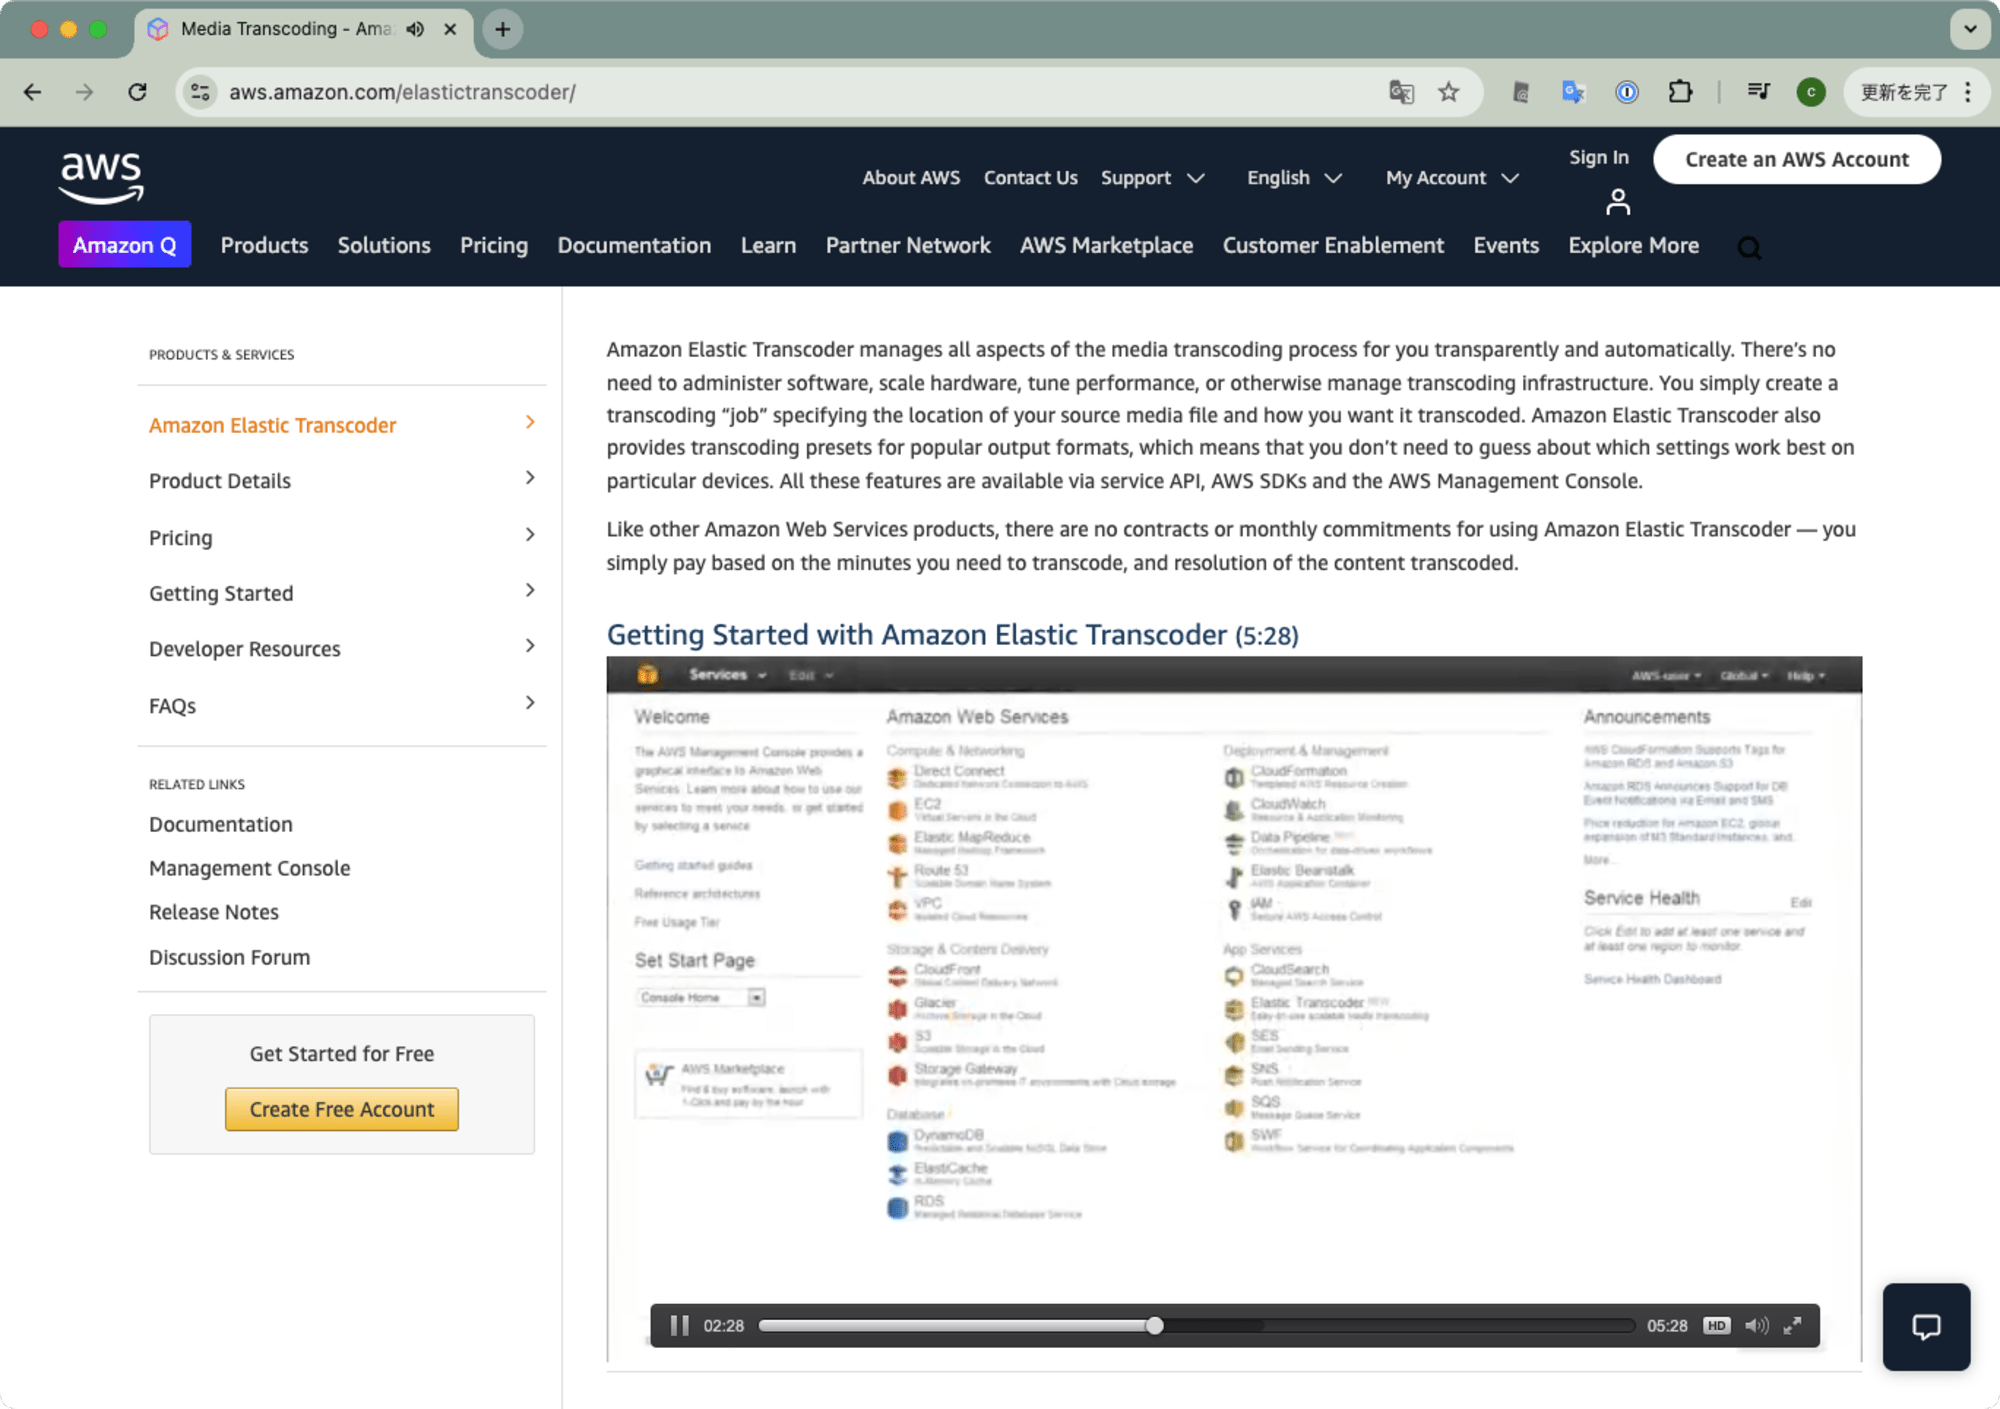
Task: Open Partner Network menu
Action: pyautogui.click(x=908, y=245)
